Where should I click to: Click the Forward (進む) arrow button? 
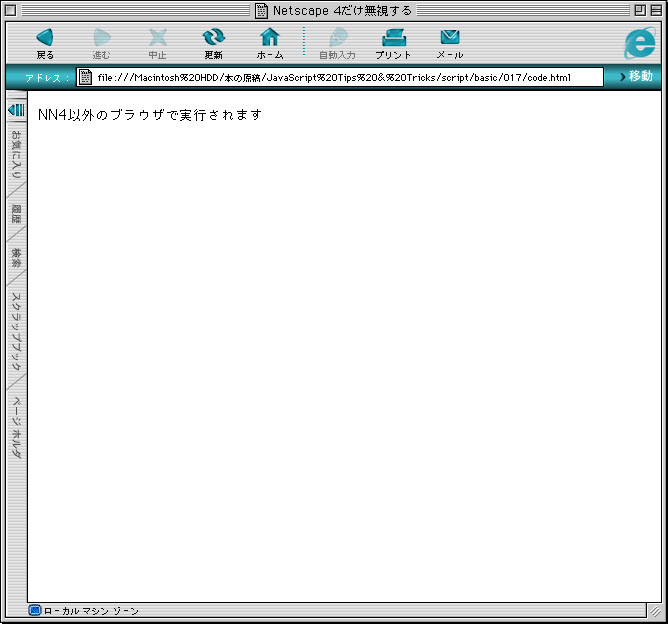coord(102,39)
